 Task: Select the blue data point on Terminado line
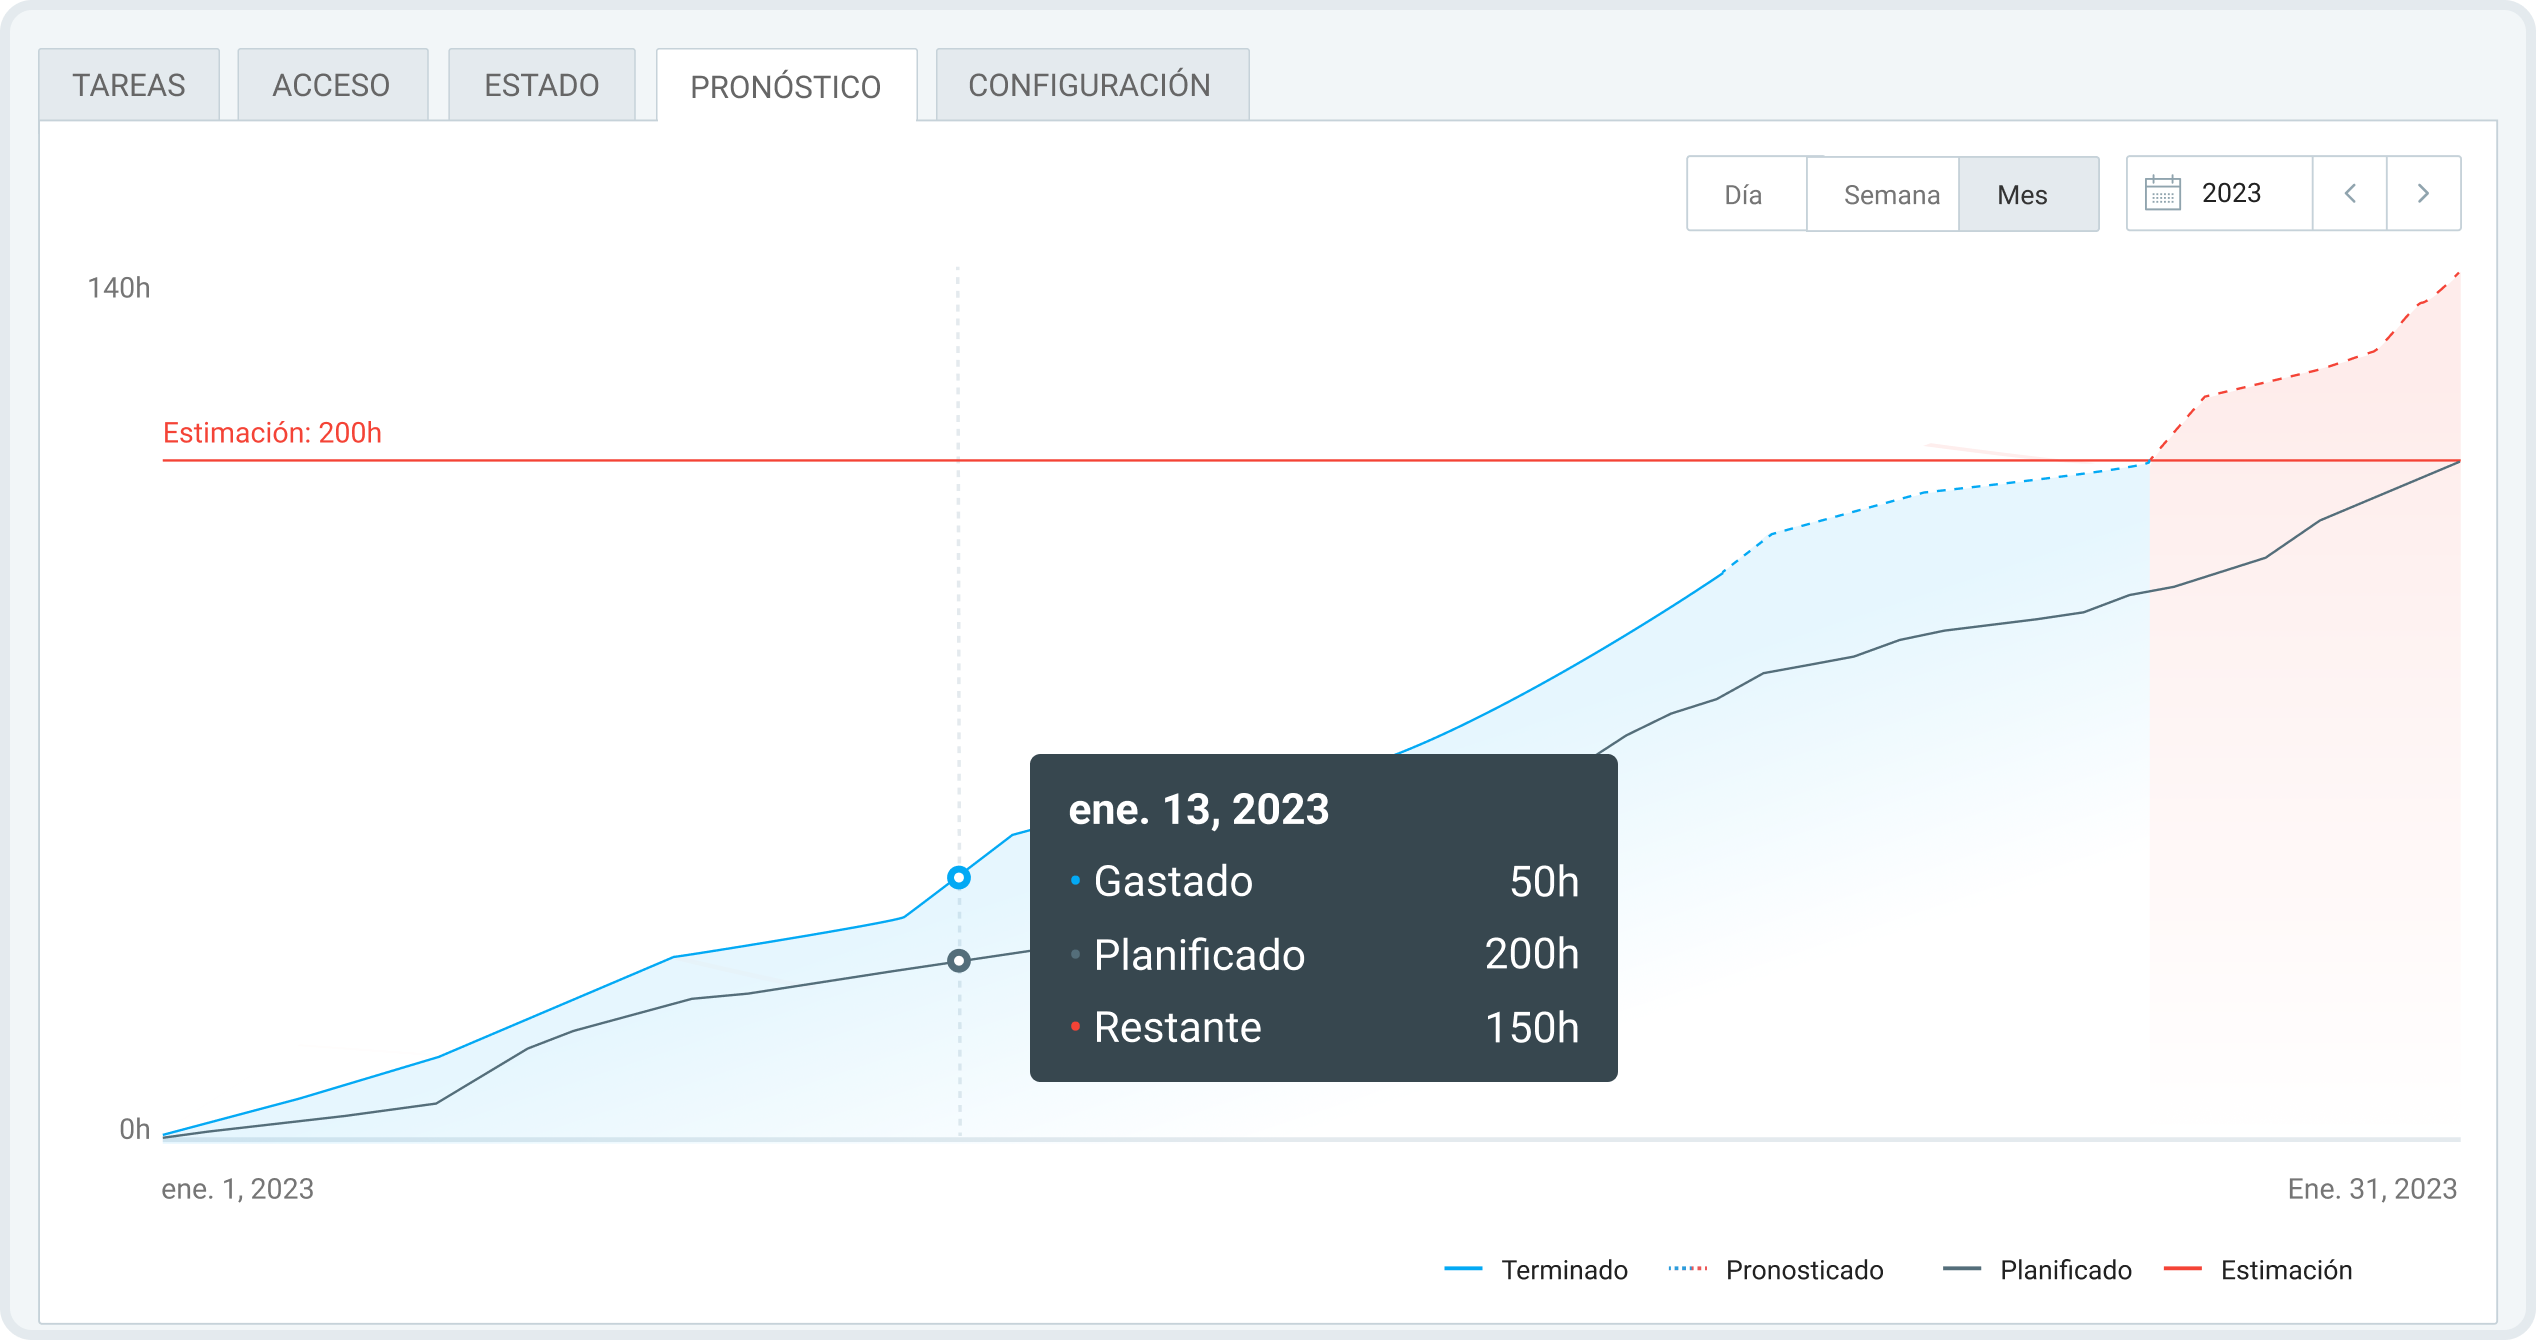tap(959, 878)
